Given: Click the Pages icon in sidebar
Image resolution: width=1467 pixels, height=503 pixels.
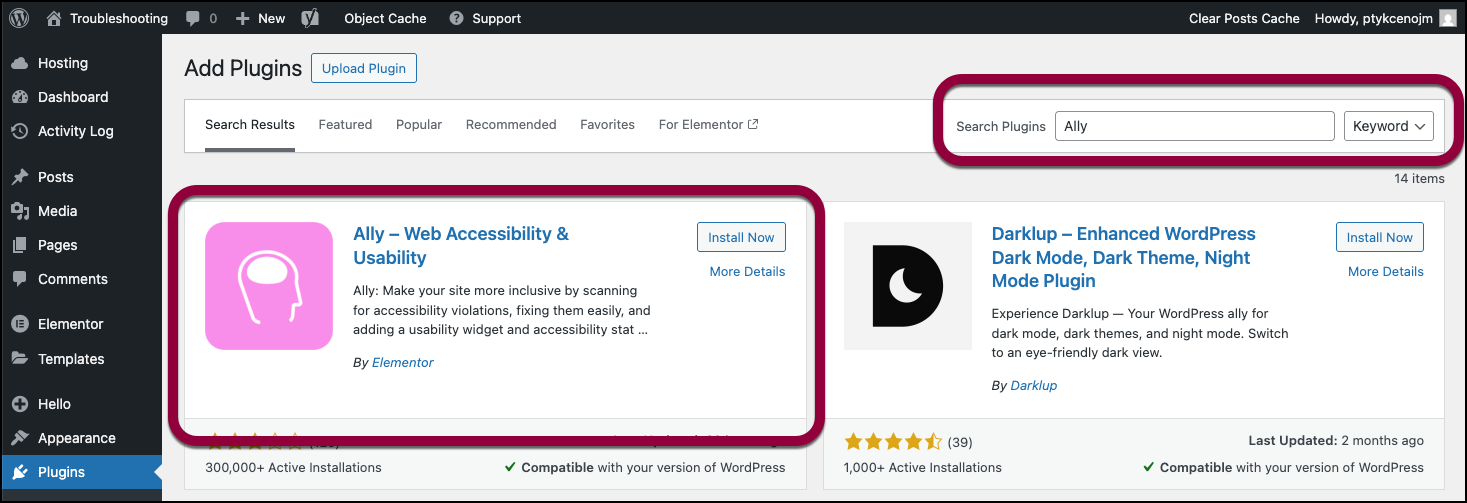Looking at the screenshot, I should pos(19,245).
